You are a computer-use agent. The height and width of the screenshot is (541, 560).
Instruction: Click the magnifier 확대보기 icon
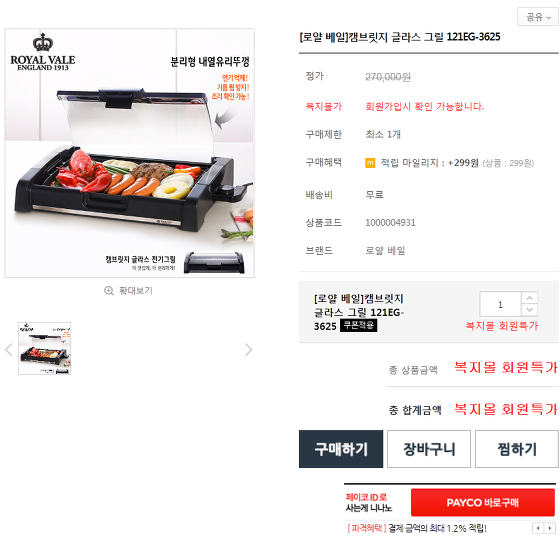[x=109, y=291]
